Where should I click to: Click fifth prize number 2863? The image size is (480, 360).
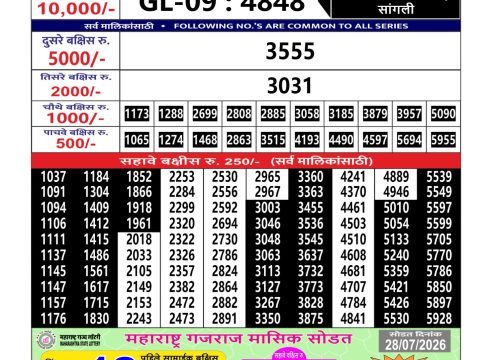pyautogui.click(x=239, y=140)
